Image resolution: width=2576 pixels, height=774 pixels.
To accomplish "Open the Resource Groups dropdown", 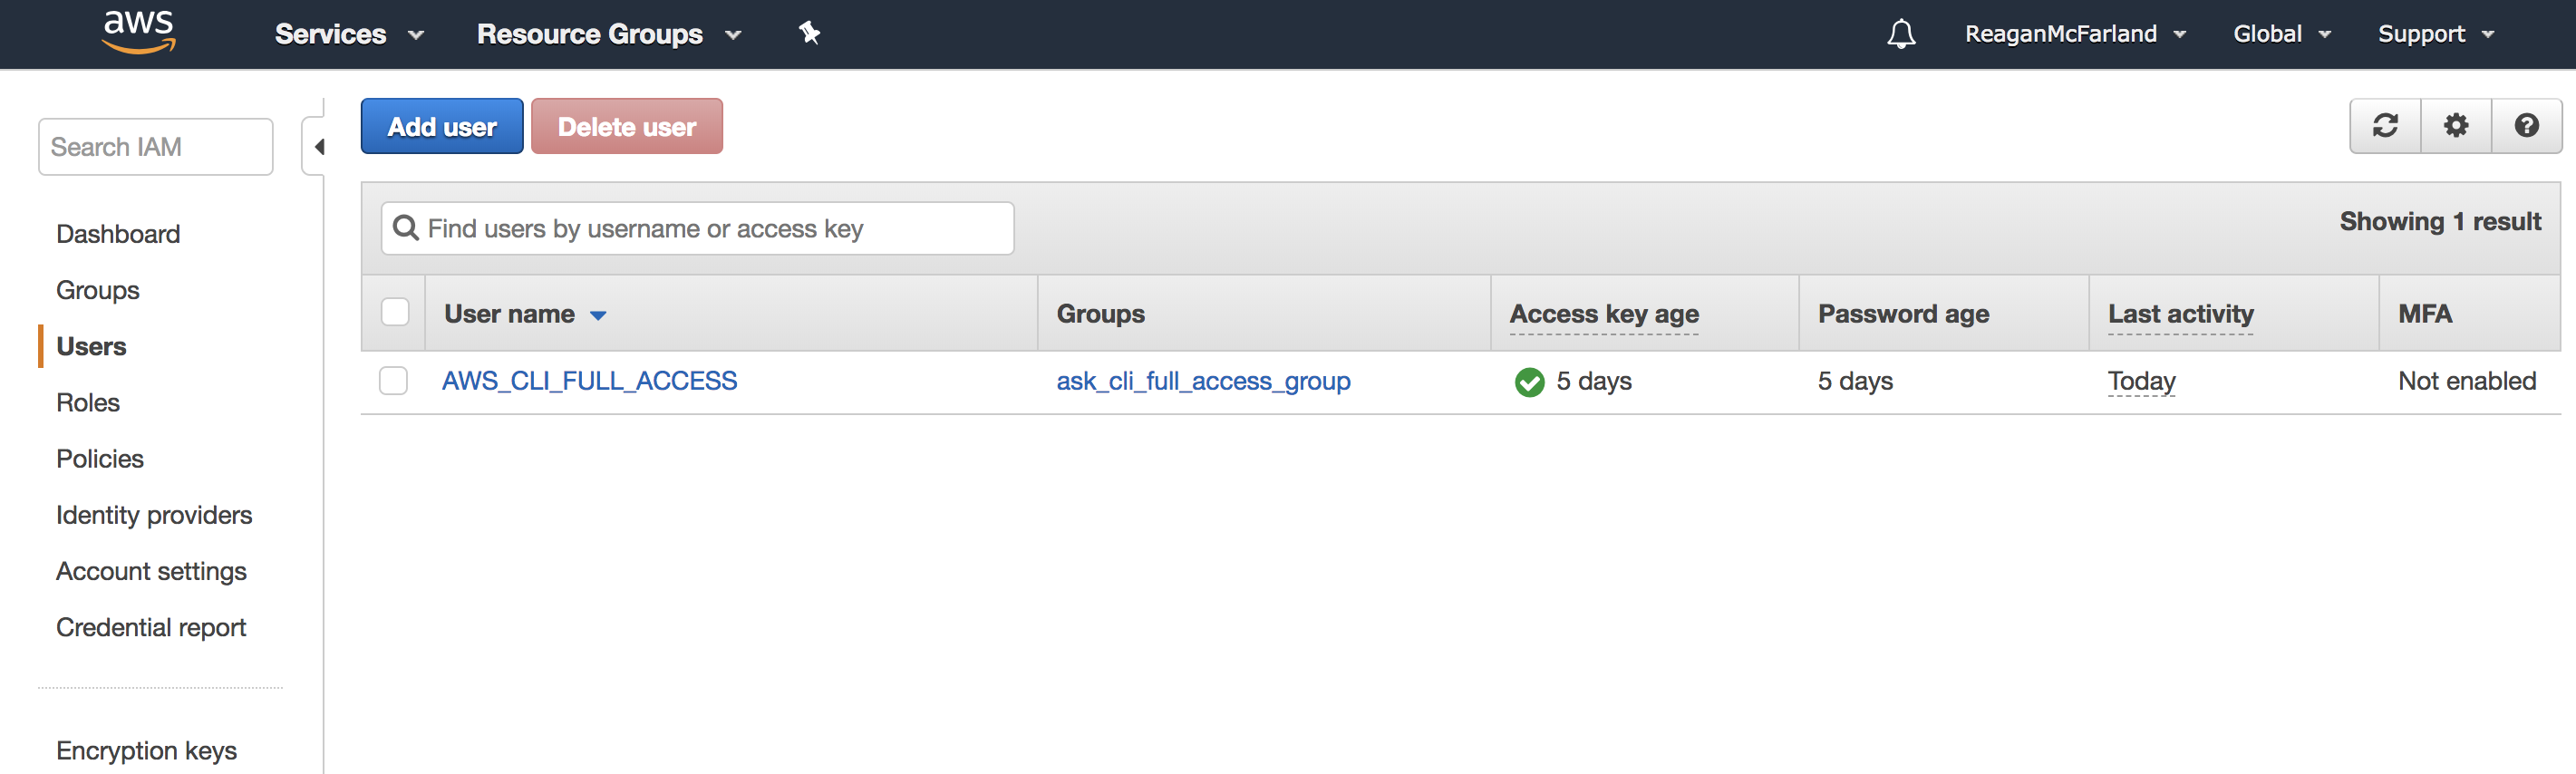I will click(608, 34).
